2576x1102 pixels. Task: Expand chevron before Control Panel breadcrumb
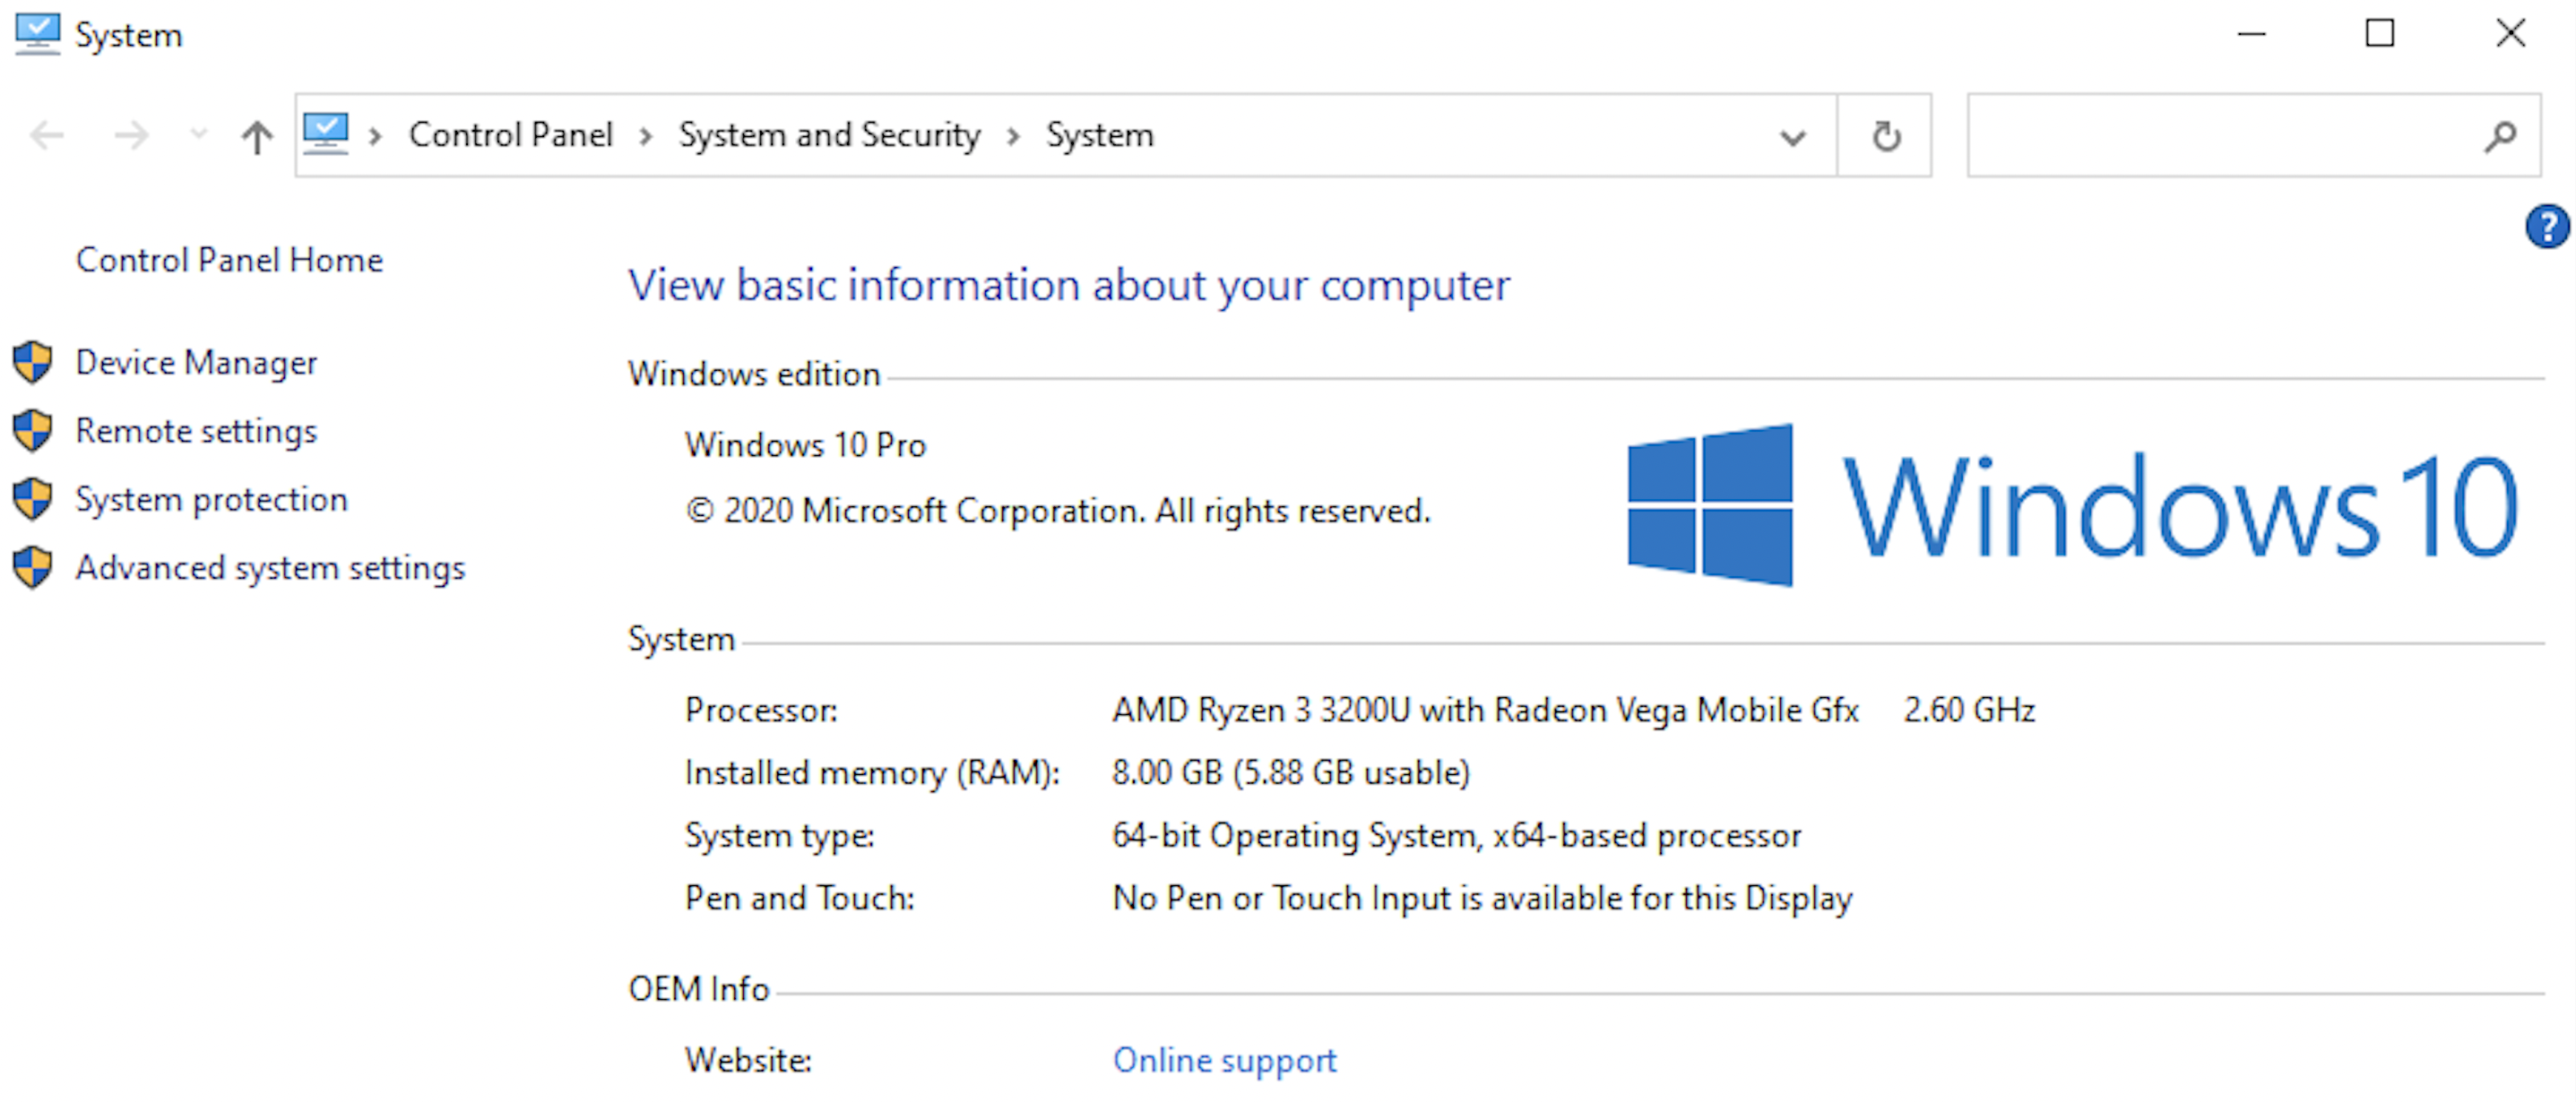tap(376, 136)
